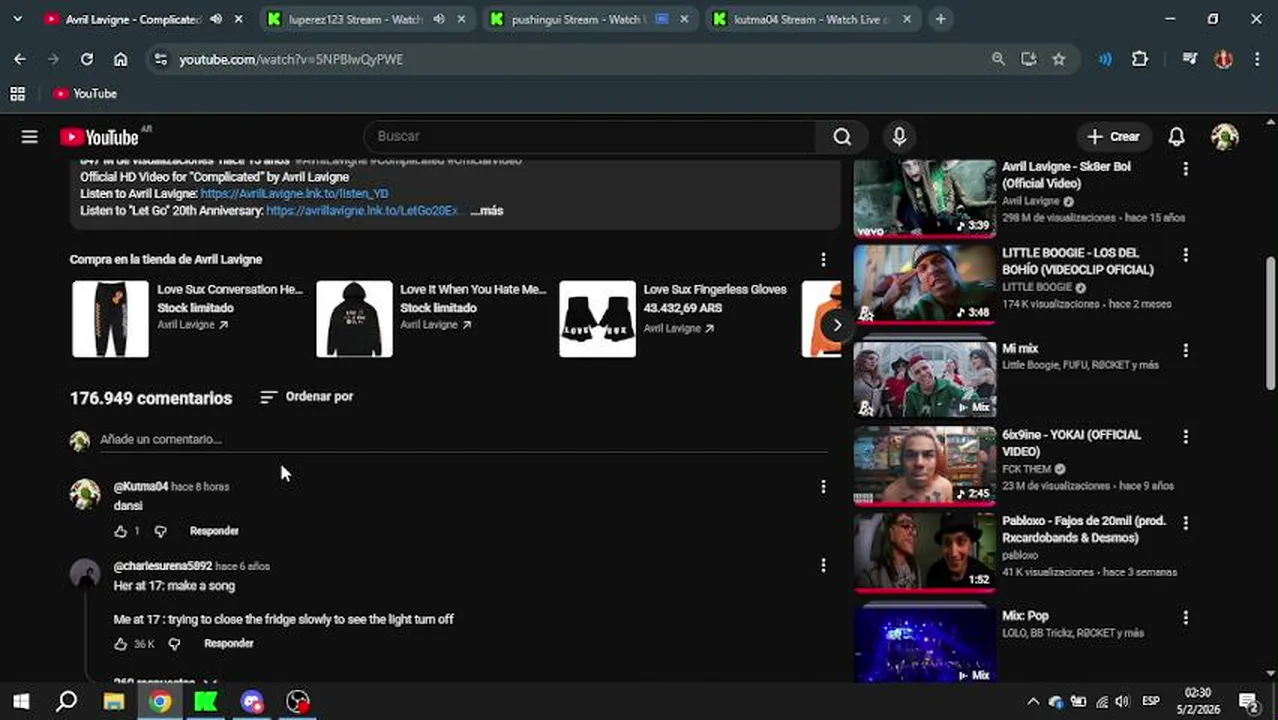Open the Windows Start menu
Image resolution: width=1278 pixels, height=720 pixels.
pos(20,701)
